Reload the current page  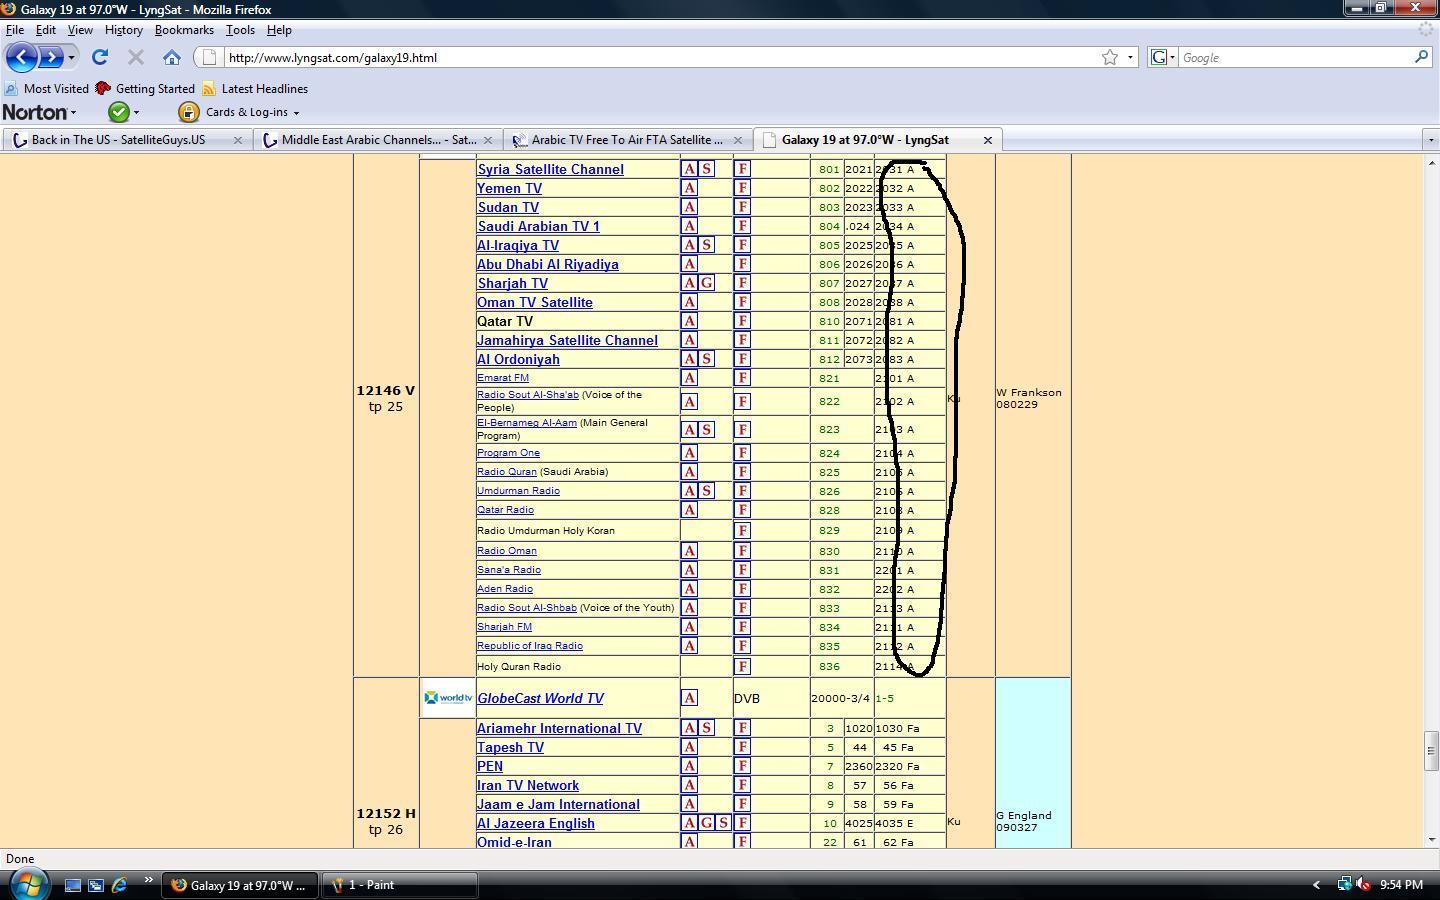[100, 57]
